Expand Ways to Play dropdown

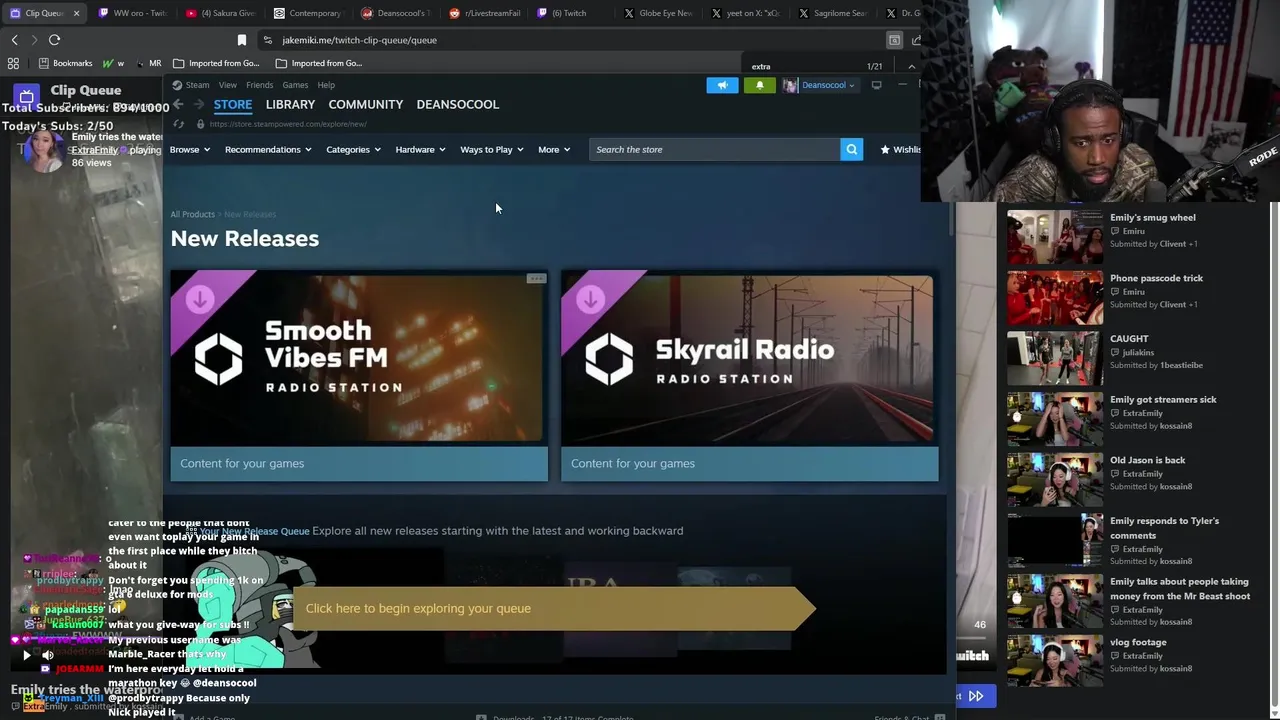pos(491,149)
